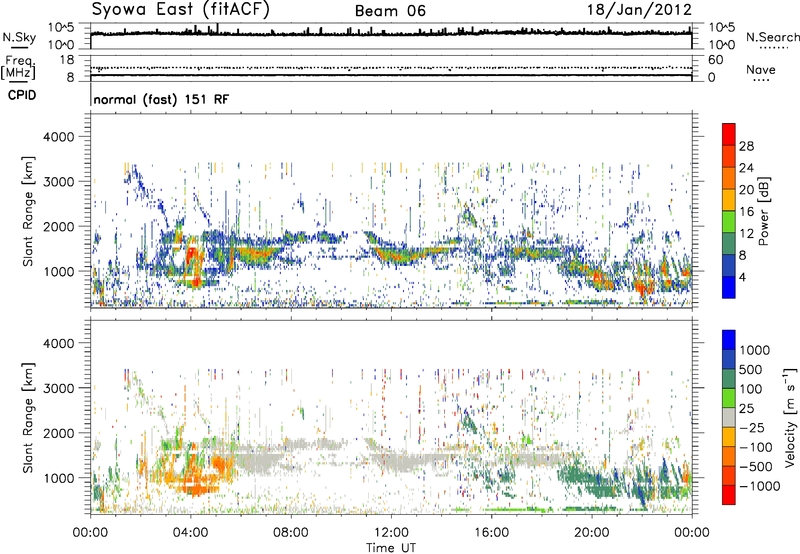Viewport: 800px width, 554px height.
Task: Click the '10^0' tick next to N.Search
Action: click(x=722, y=45)
